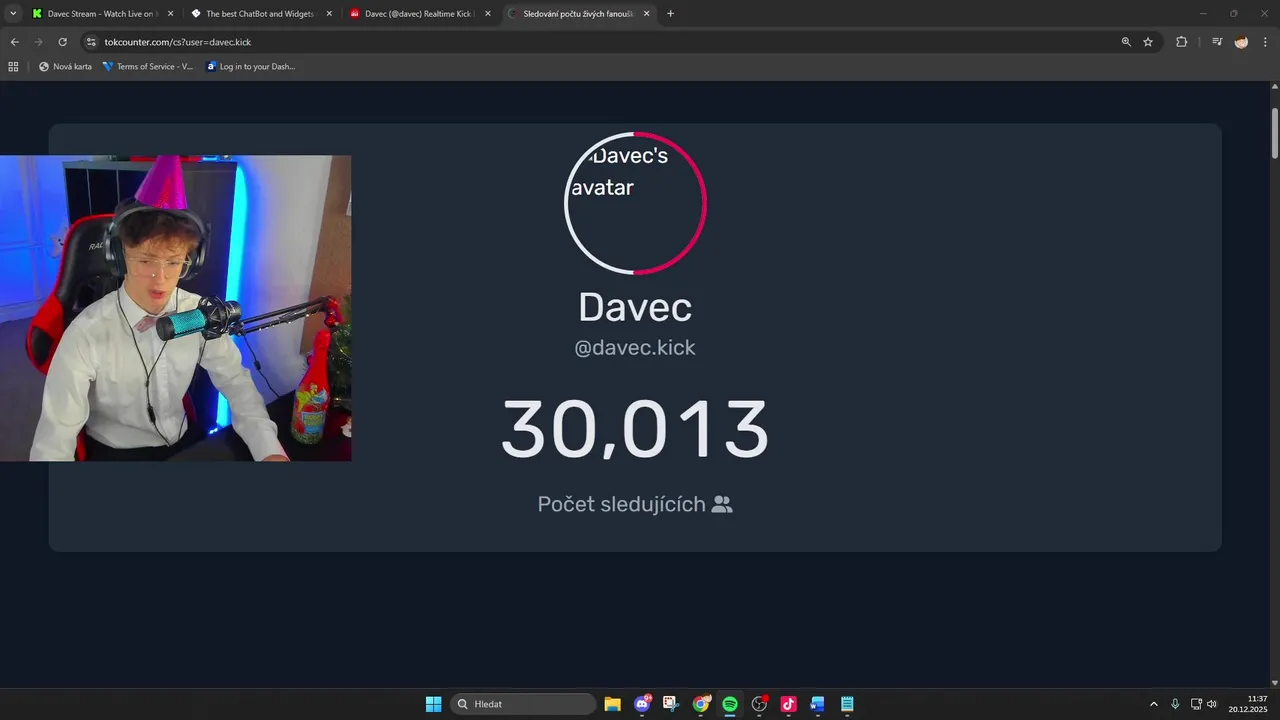
Task: Switch to Davec Stream Kick tab
Action: click(101, 14)
